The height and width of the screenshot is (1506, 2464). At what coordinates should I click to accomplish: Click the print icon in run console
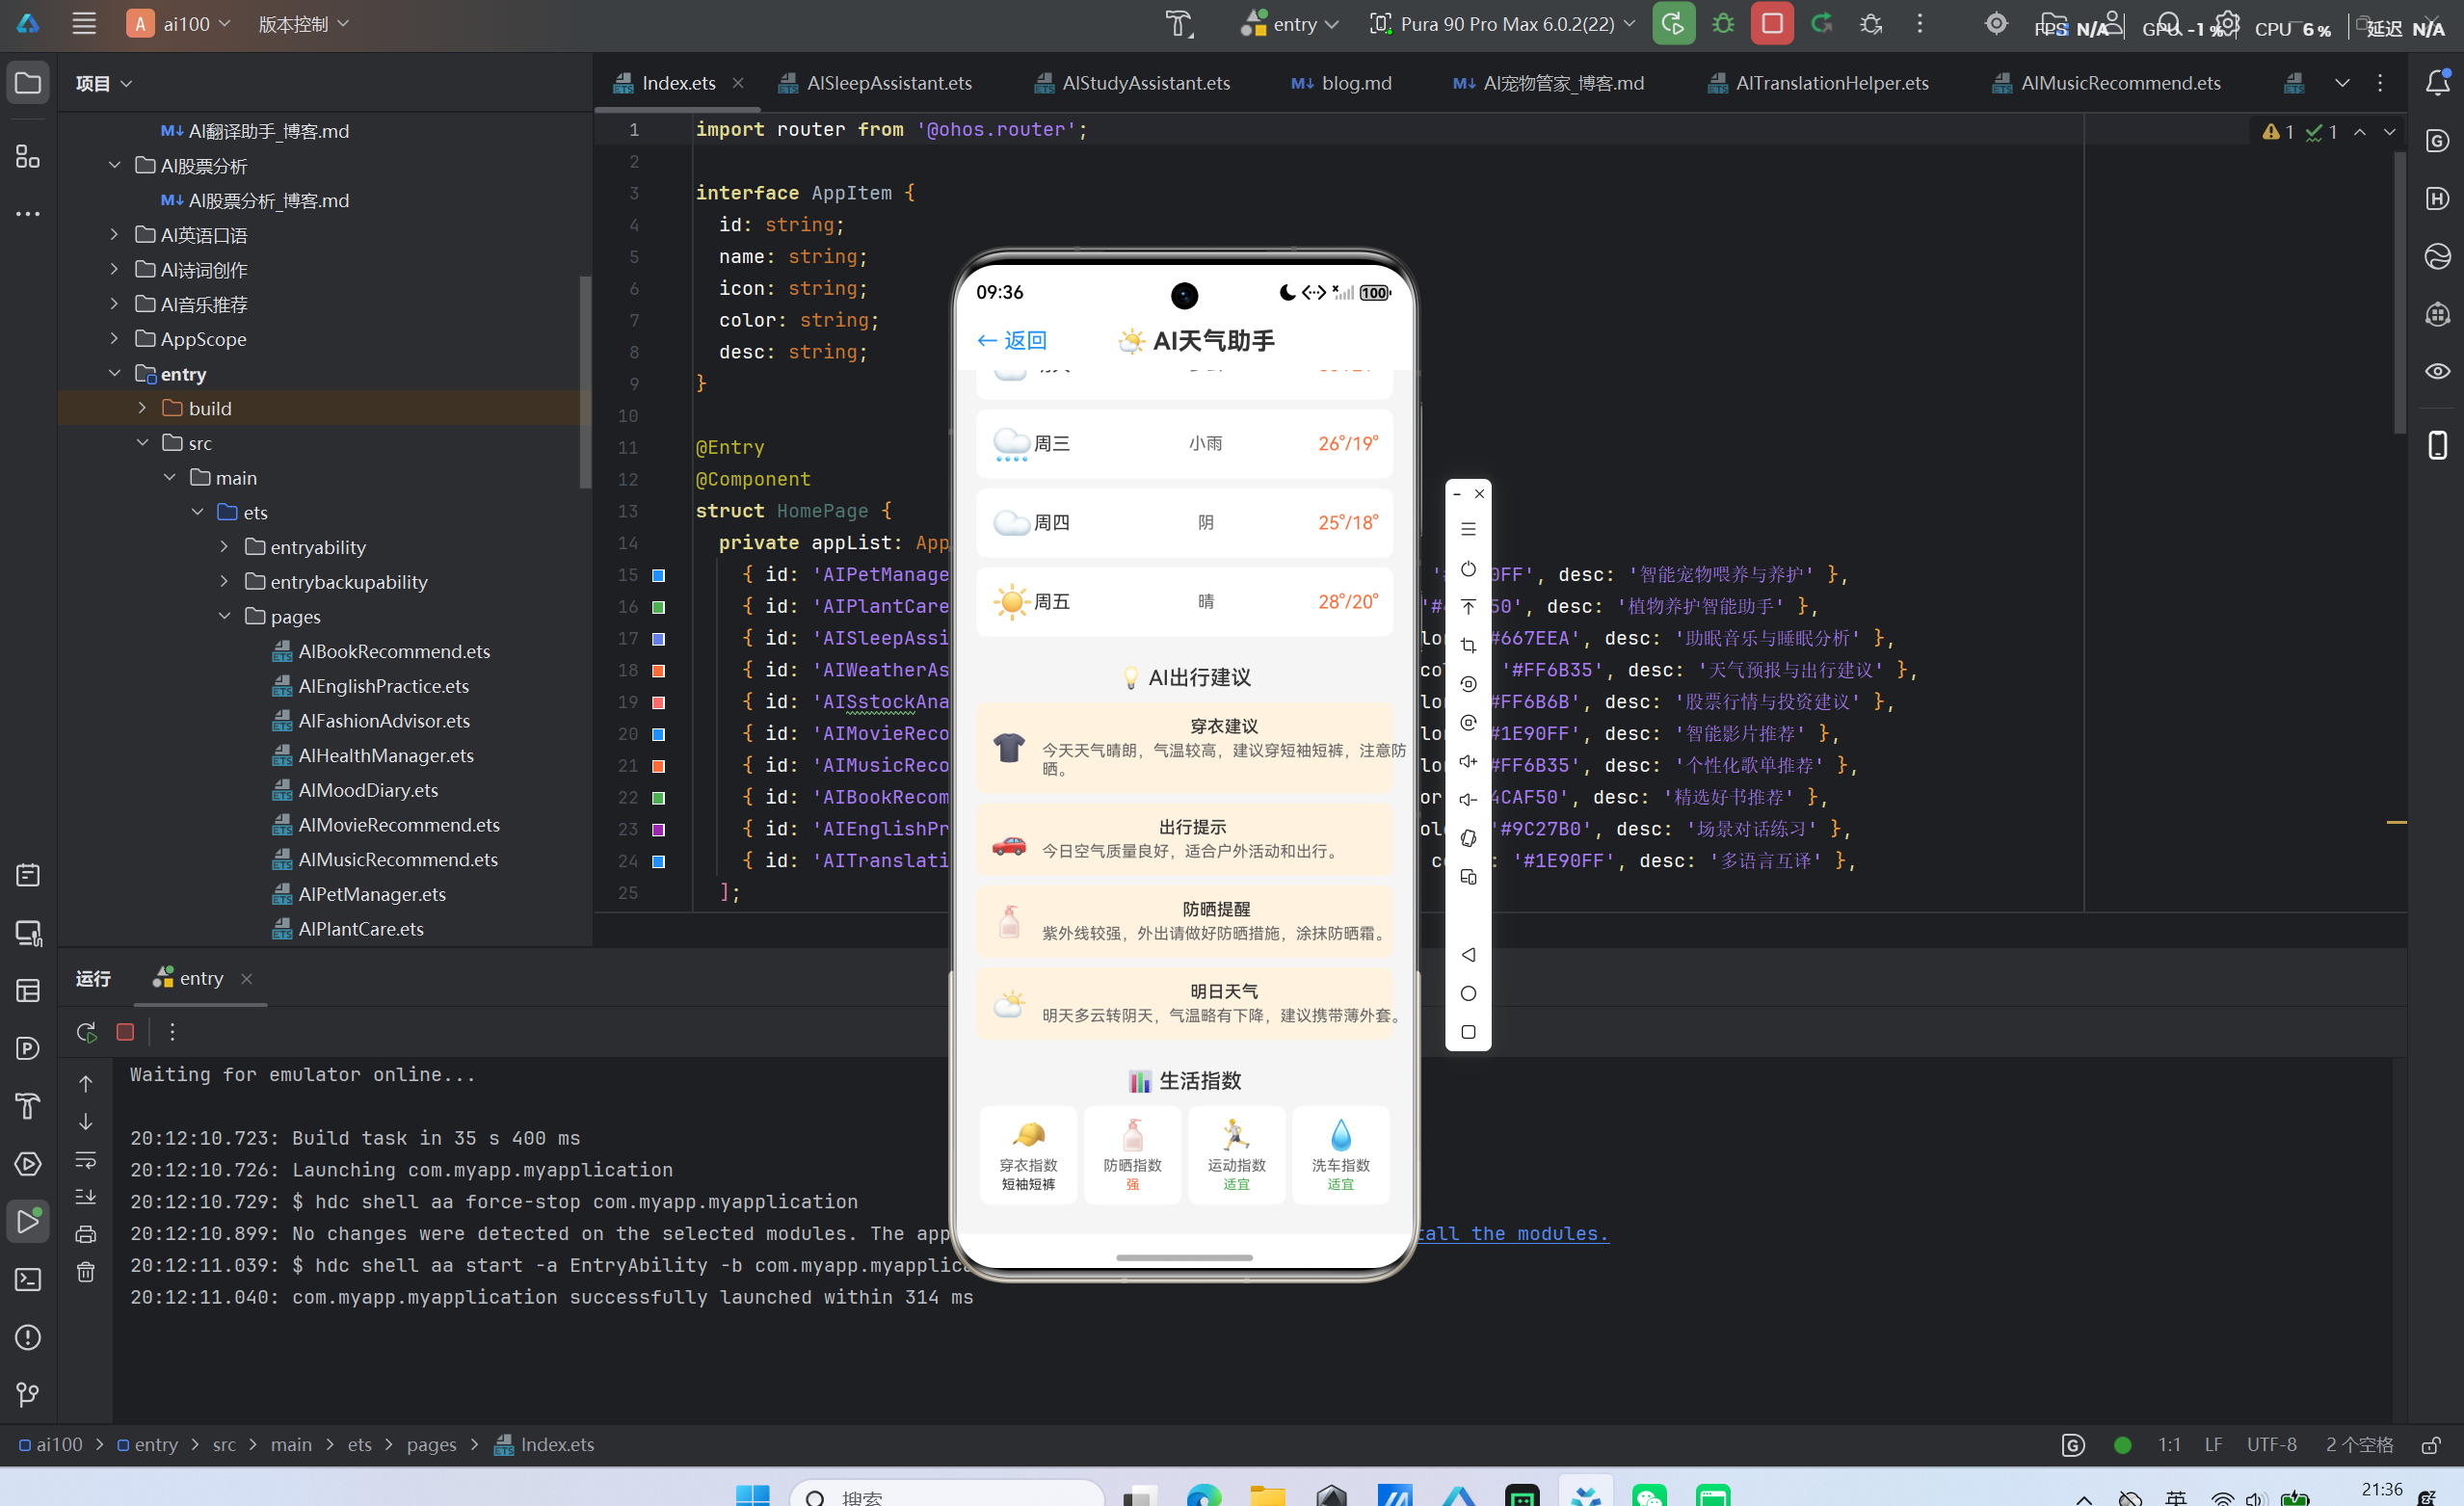[x=86, y=1234]
